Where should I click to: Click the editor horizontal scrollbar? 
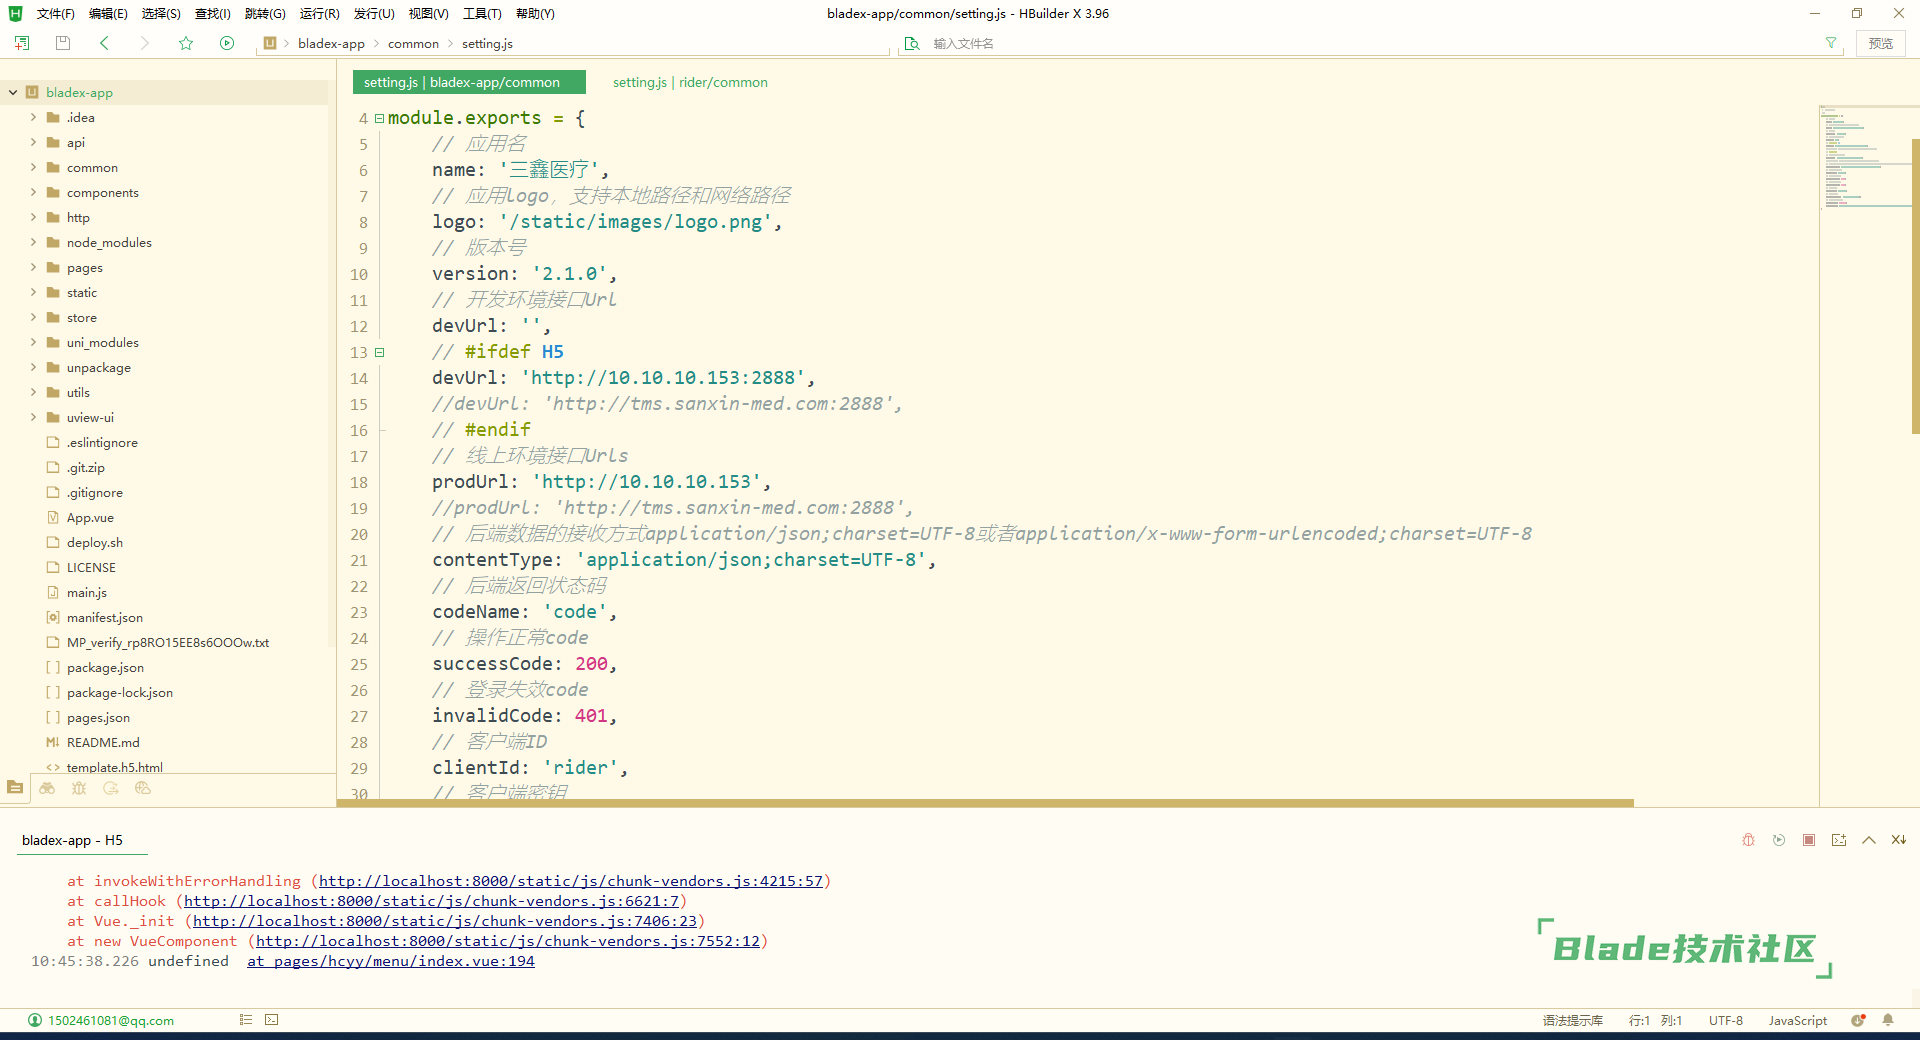click(985, 803)
